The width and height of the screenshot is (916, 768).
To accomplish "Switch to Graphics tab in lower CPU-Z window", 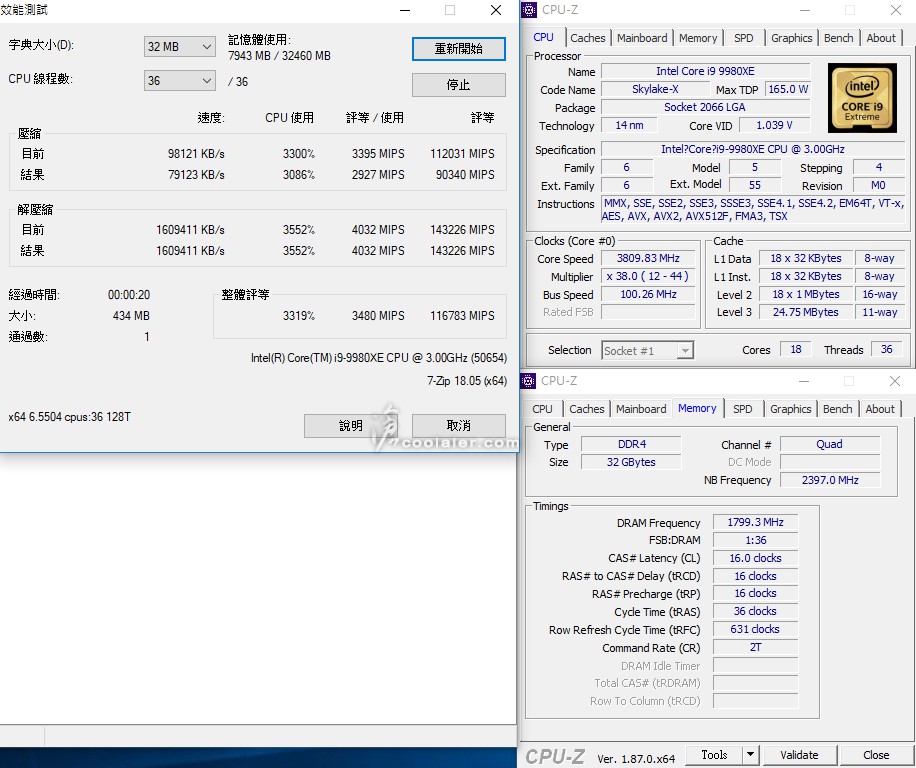I will pyautogui.click(x=790, y=409).
